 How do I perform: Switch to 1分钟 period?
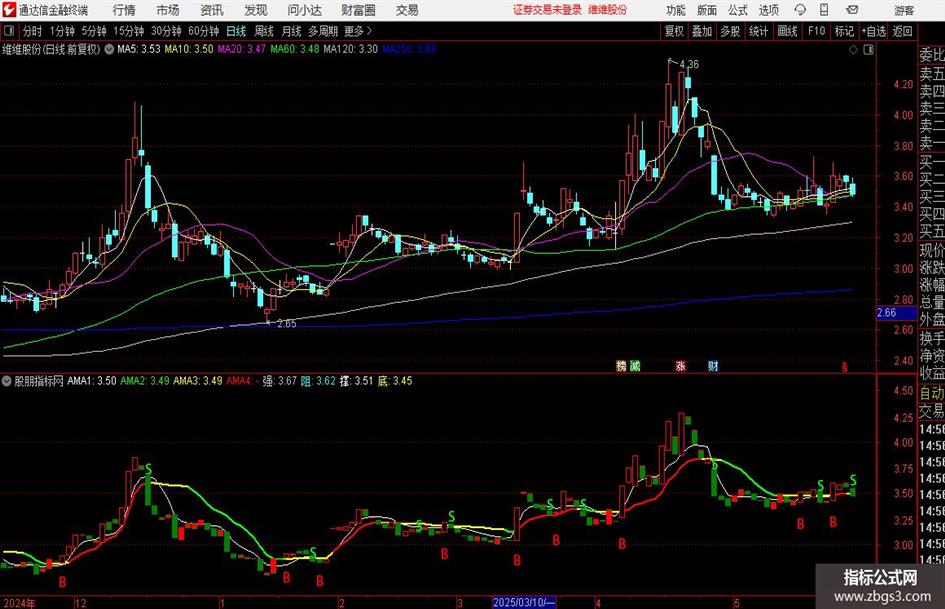point(62,31)
